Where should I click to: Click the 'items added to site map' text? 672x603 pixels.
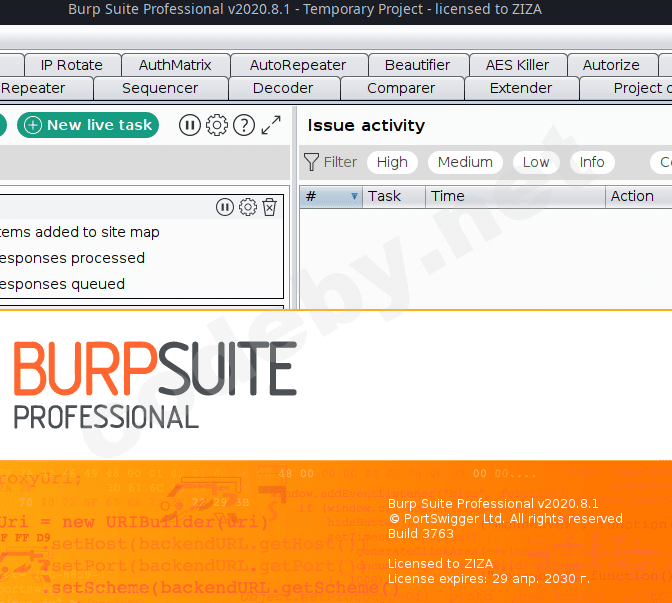pyautogui.click(x=80, y=232)
